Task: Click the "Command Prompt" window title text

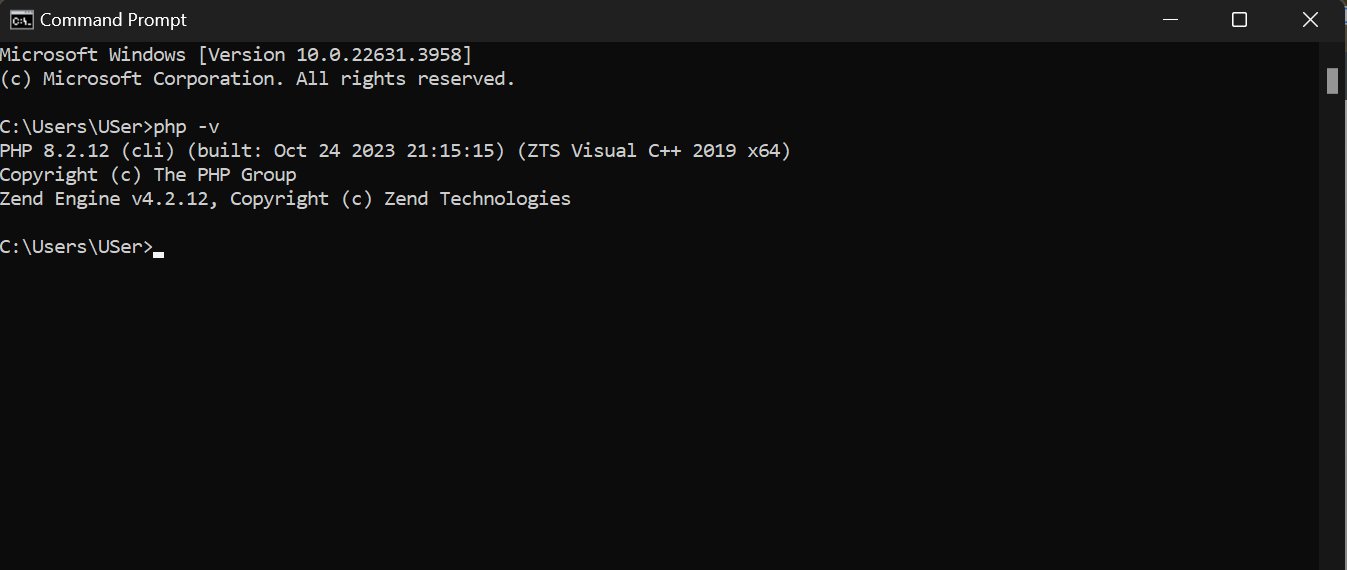Action: coord(113,20)
